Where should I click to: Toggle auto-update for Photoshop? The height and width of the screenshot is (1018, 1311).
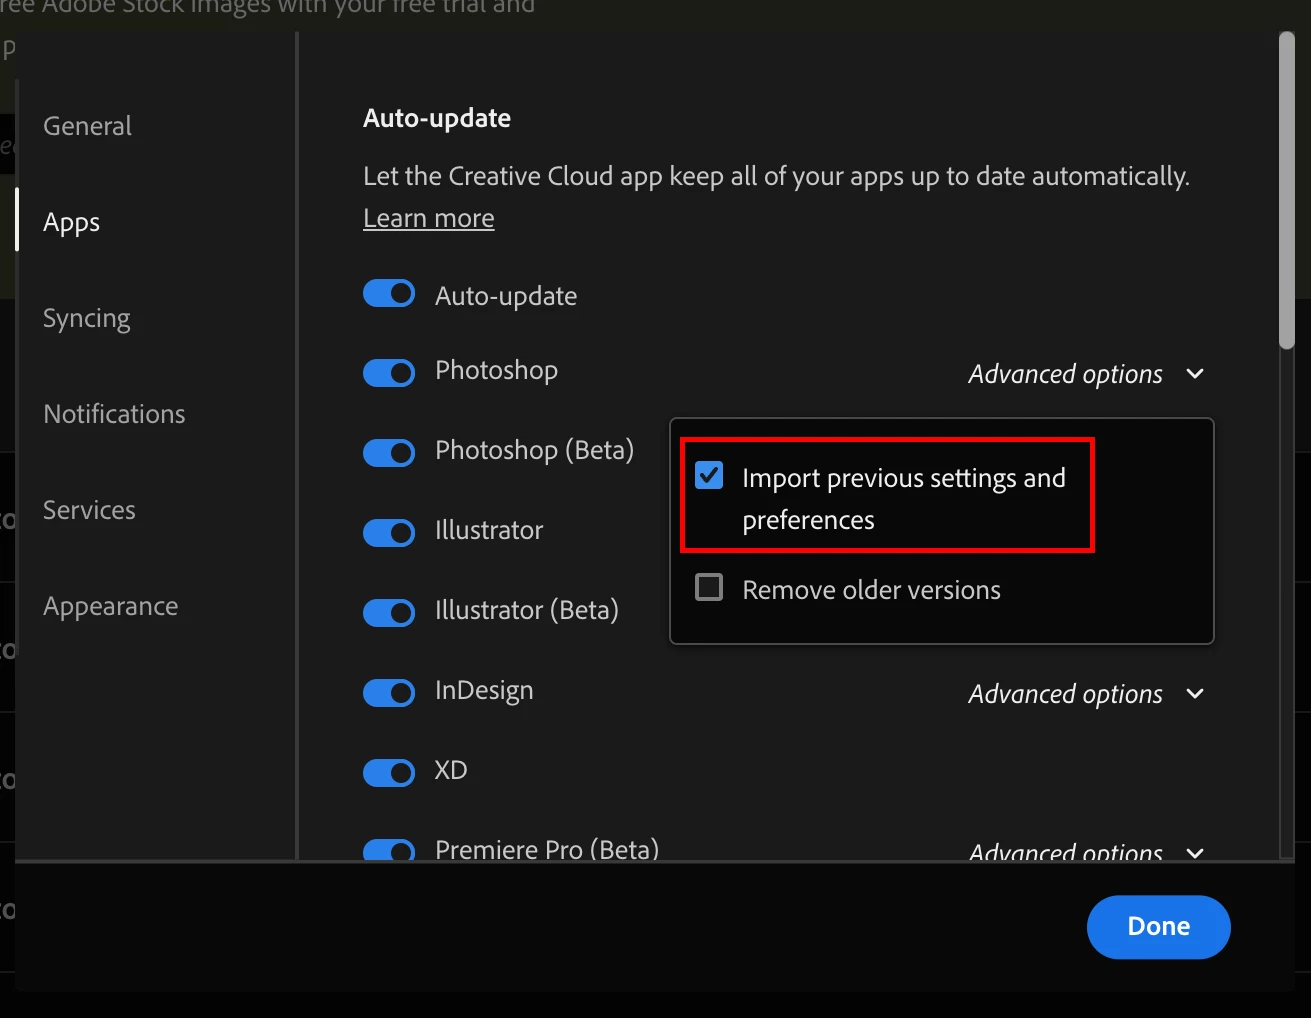pos(389,373)
